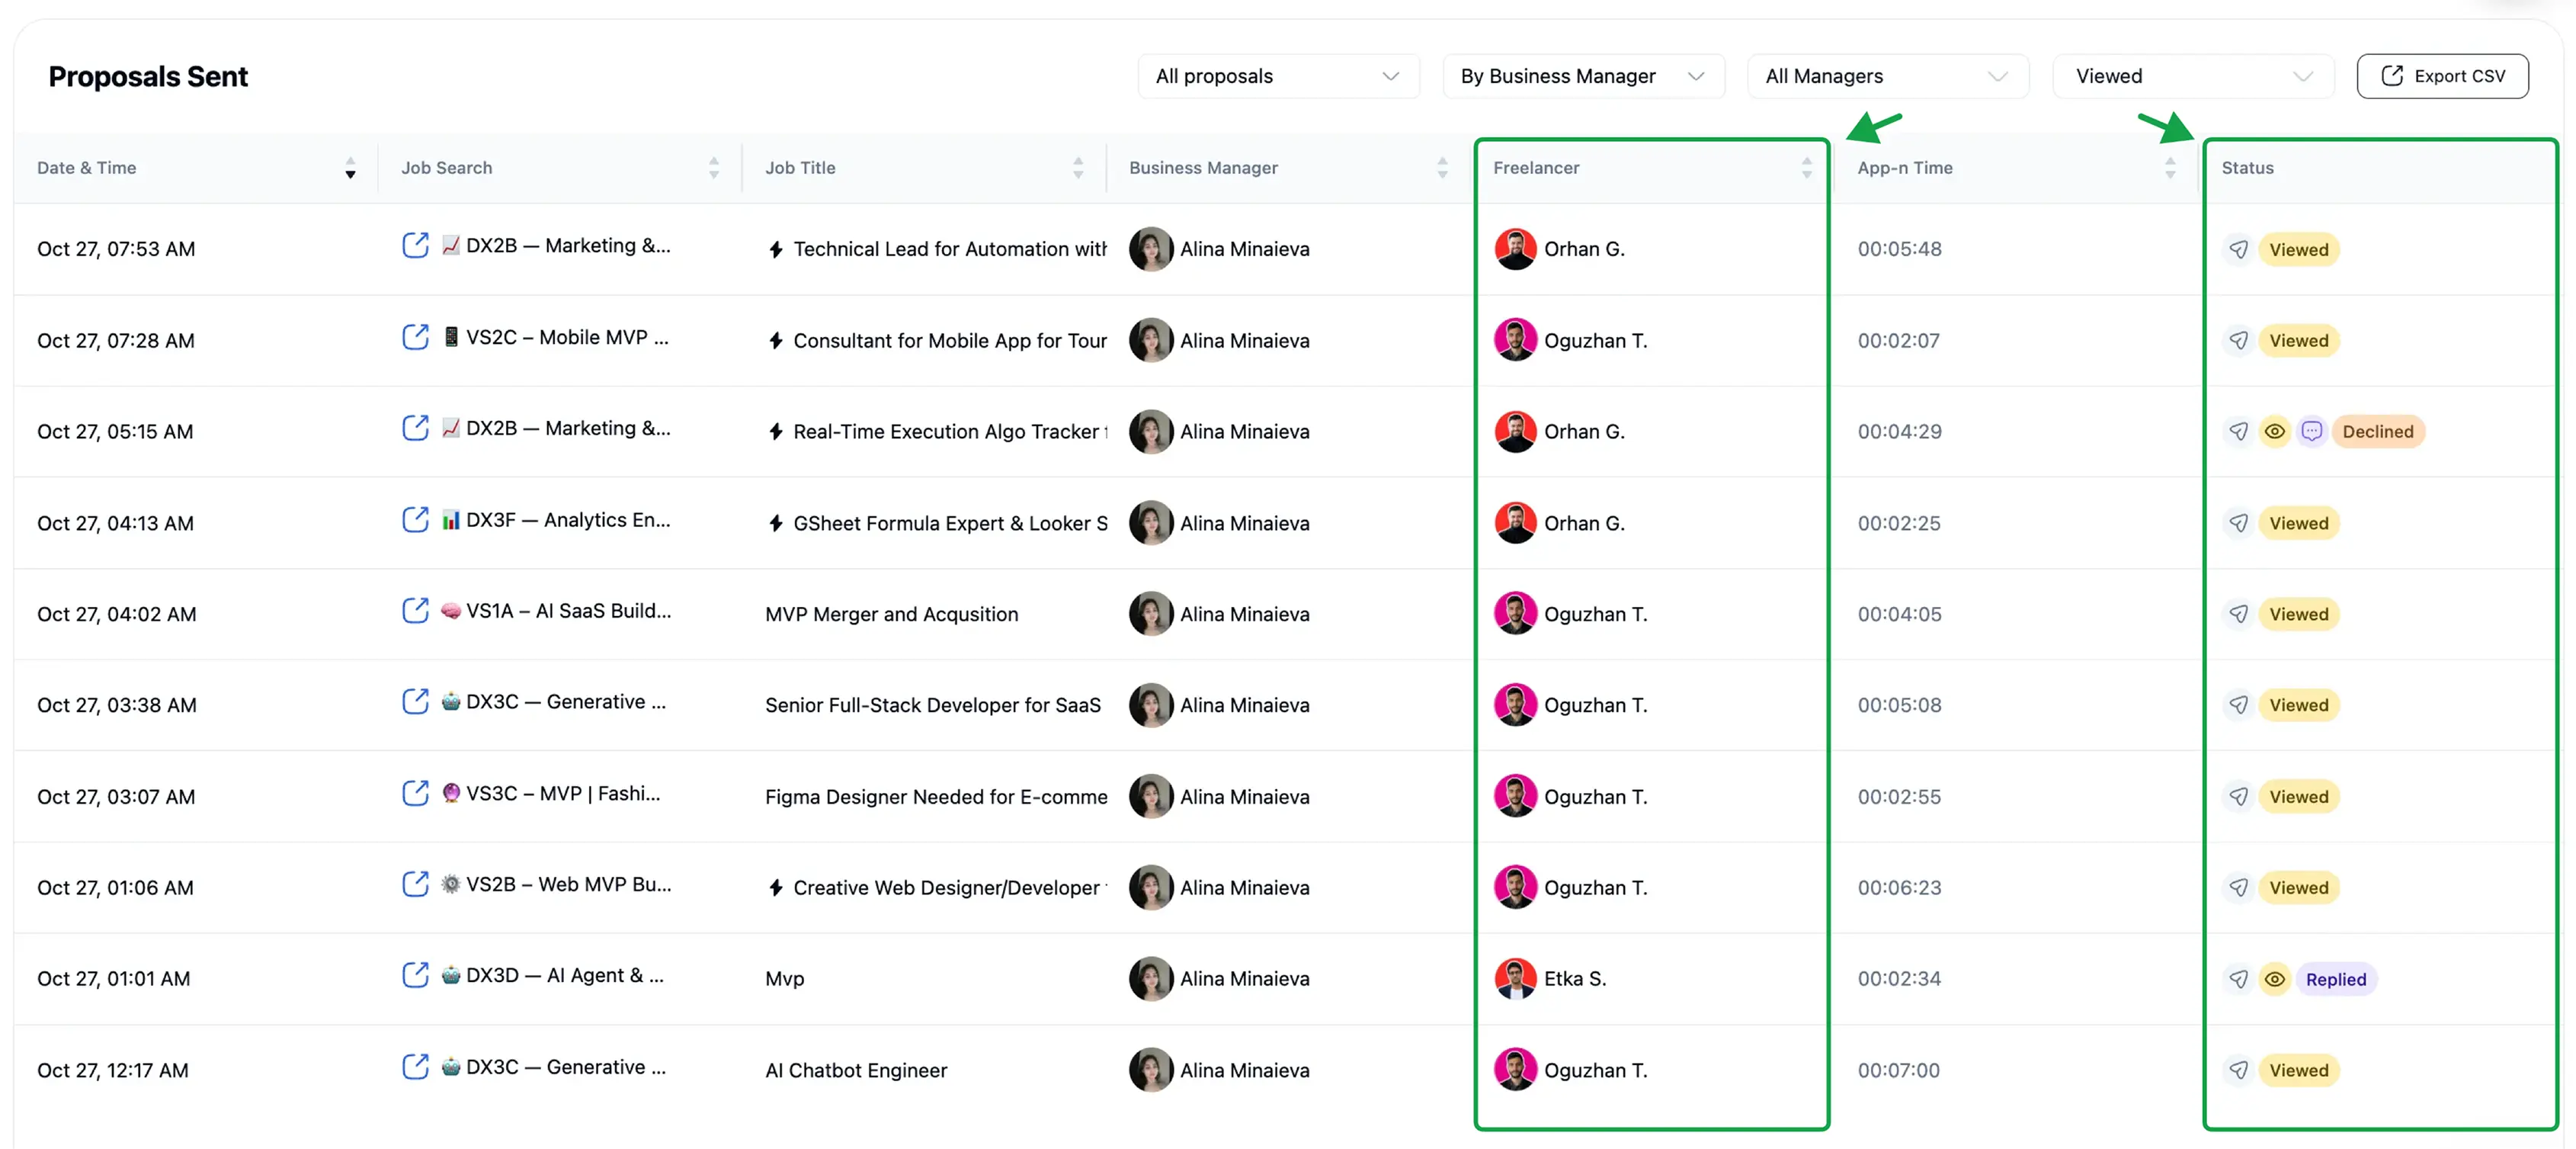Click the Export CSV button
The height and width of the screenshot is (1149, 2576).
pos(2443,75)
